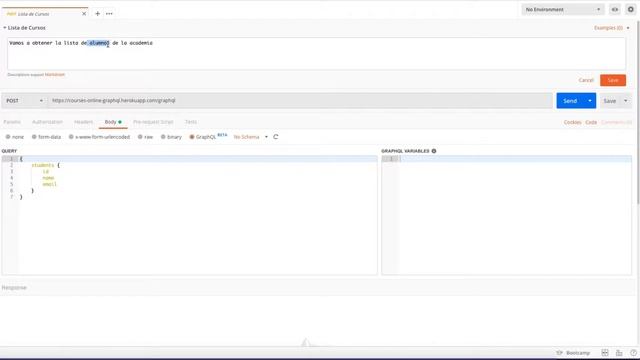
Task: Open the Markdown support link
Action: click(x=55, y=75)
